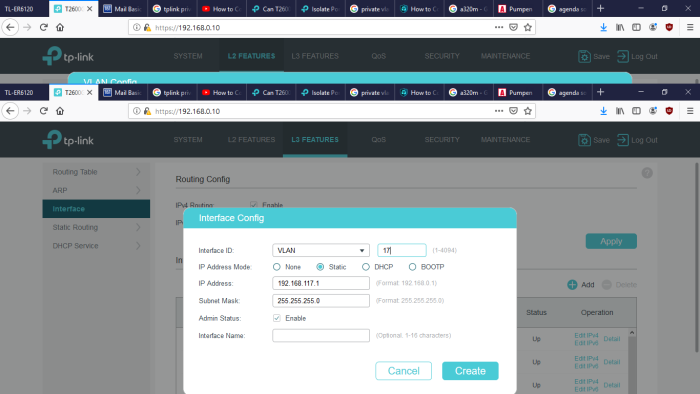Open Firefox downloads arrow icon
The height and width of the screenshot is (394, 700).
coord(603,111)
